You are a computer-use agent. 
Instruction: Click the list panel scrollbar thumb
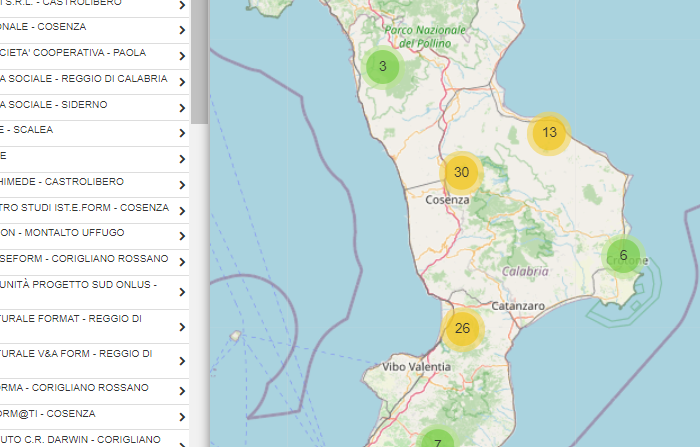point(199,62)
